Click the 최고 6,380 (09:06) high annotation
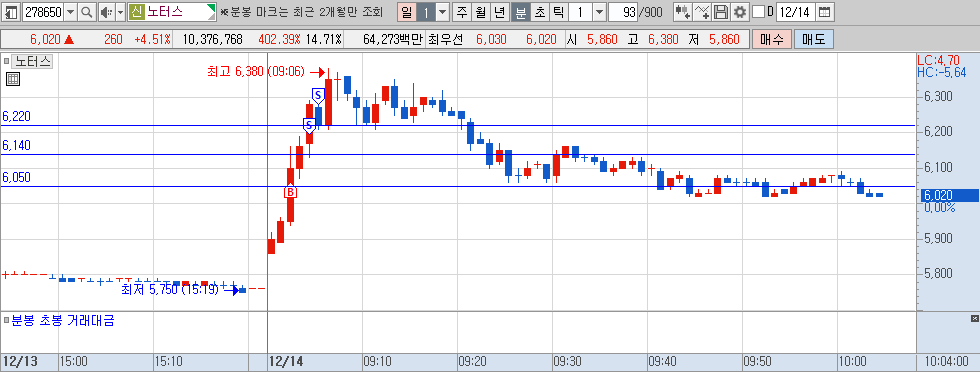The image size is (980, 372). coord(256,71)
